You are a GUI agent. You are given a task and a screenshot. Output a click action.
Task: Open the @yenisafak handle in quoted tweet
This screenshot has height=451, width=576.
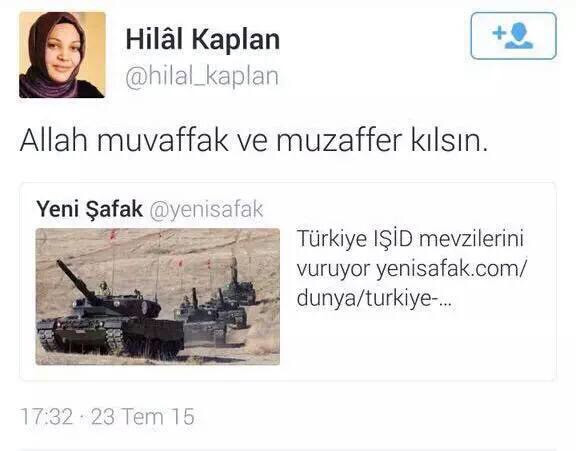(x=206, y=210)
